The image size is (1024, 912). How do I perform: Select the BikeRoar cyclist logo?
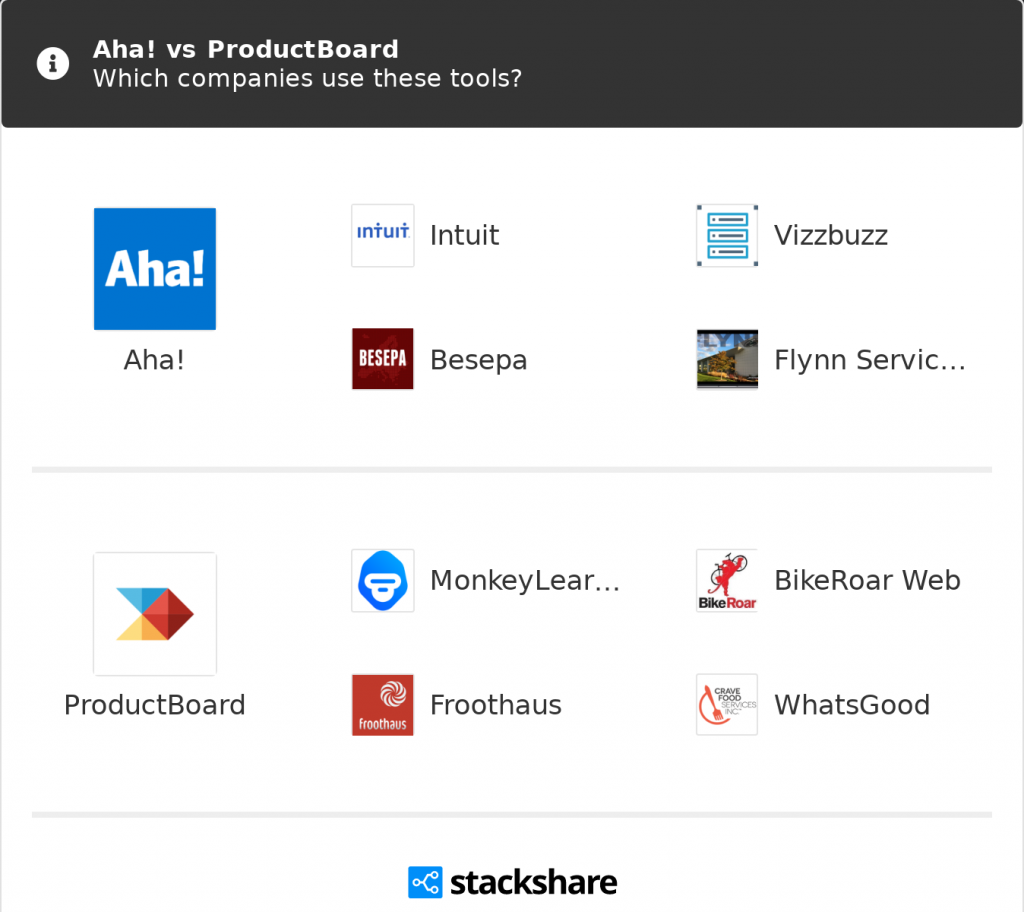[x=727, y=581]
